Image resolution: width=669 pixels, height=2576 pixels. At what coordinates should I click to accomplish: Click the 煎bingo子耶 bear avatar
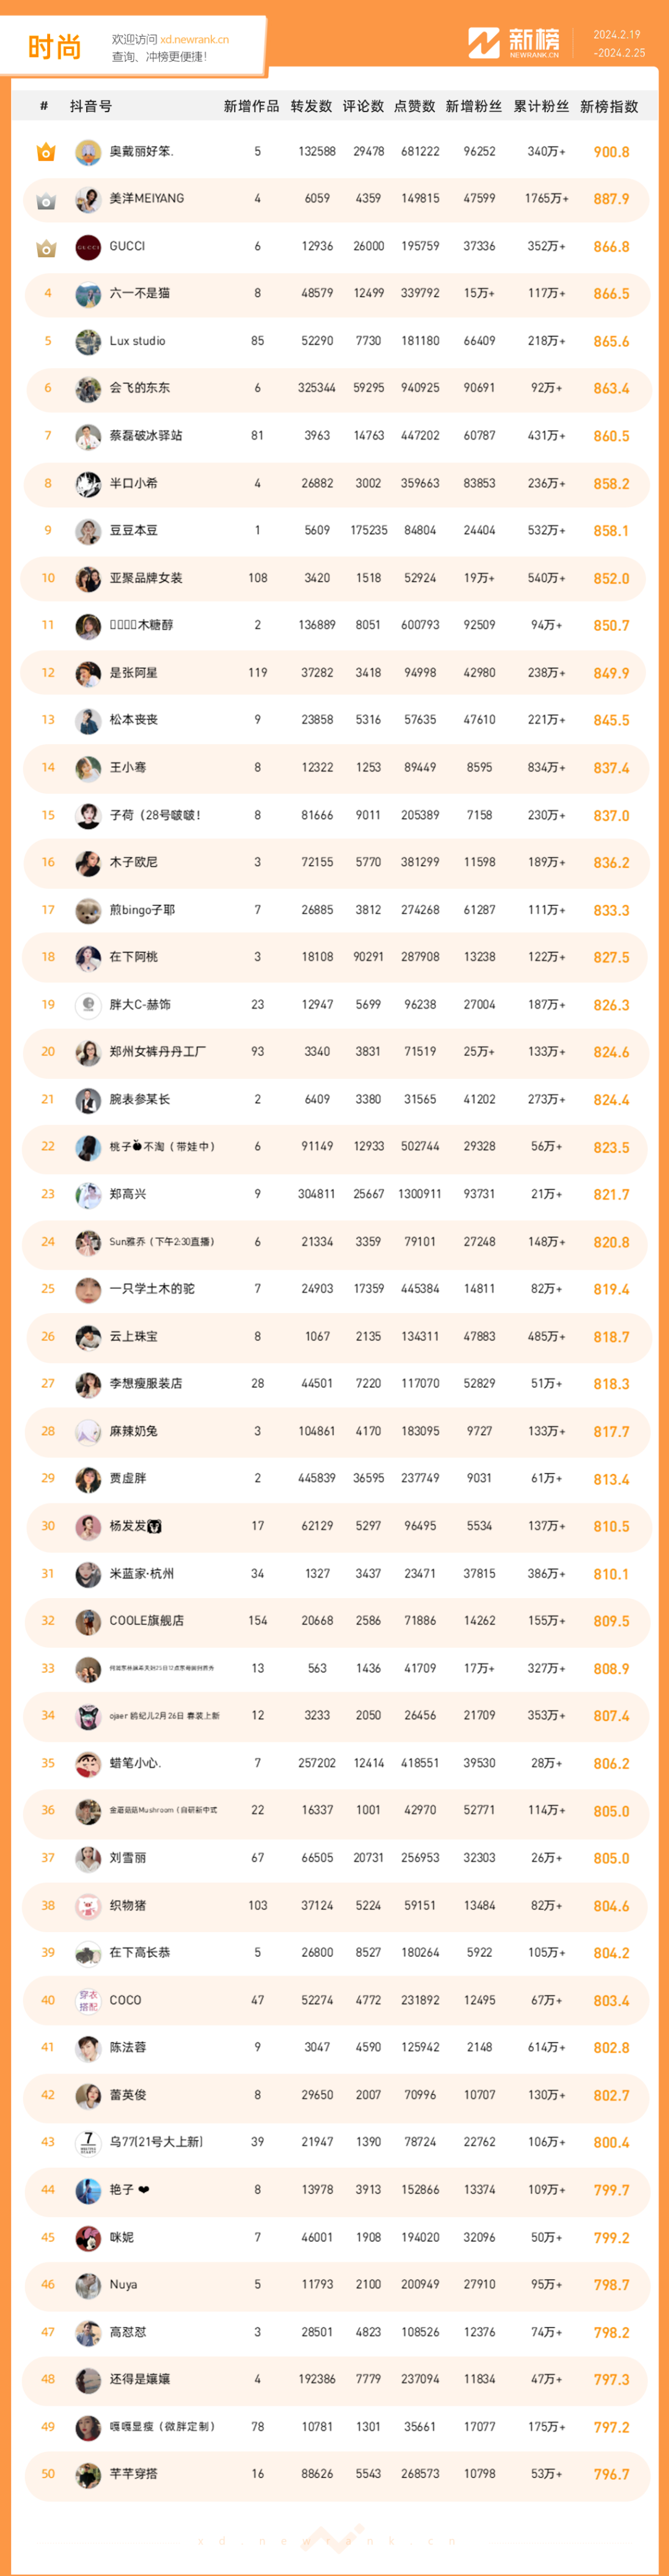pos(88,910)
